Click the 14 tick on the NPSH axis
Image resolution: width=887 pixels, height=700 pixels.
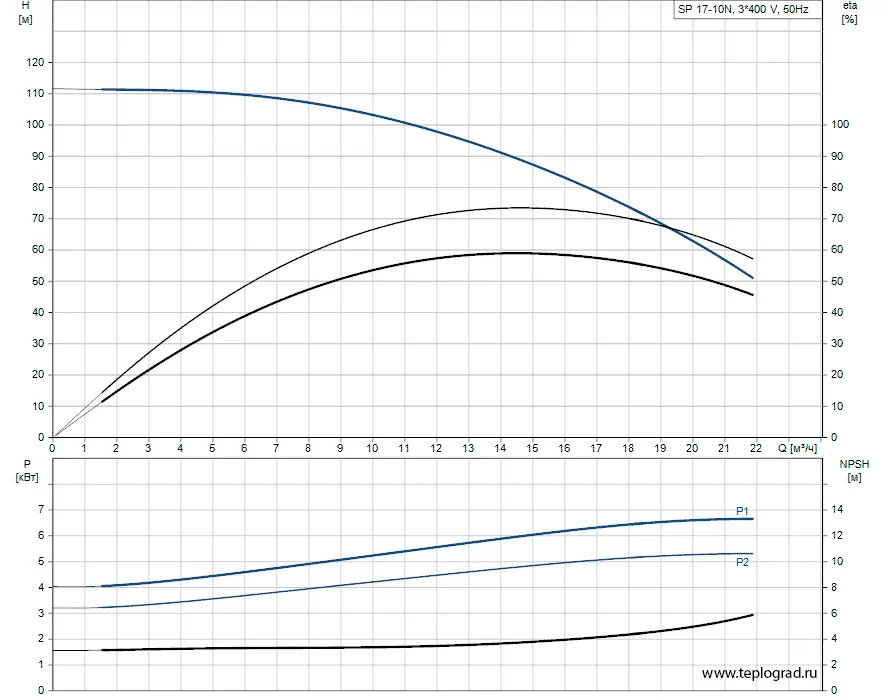click(x=838, y=510)
